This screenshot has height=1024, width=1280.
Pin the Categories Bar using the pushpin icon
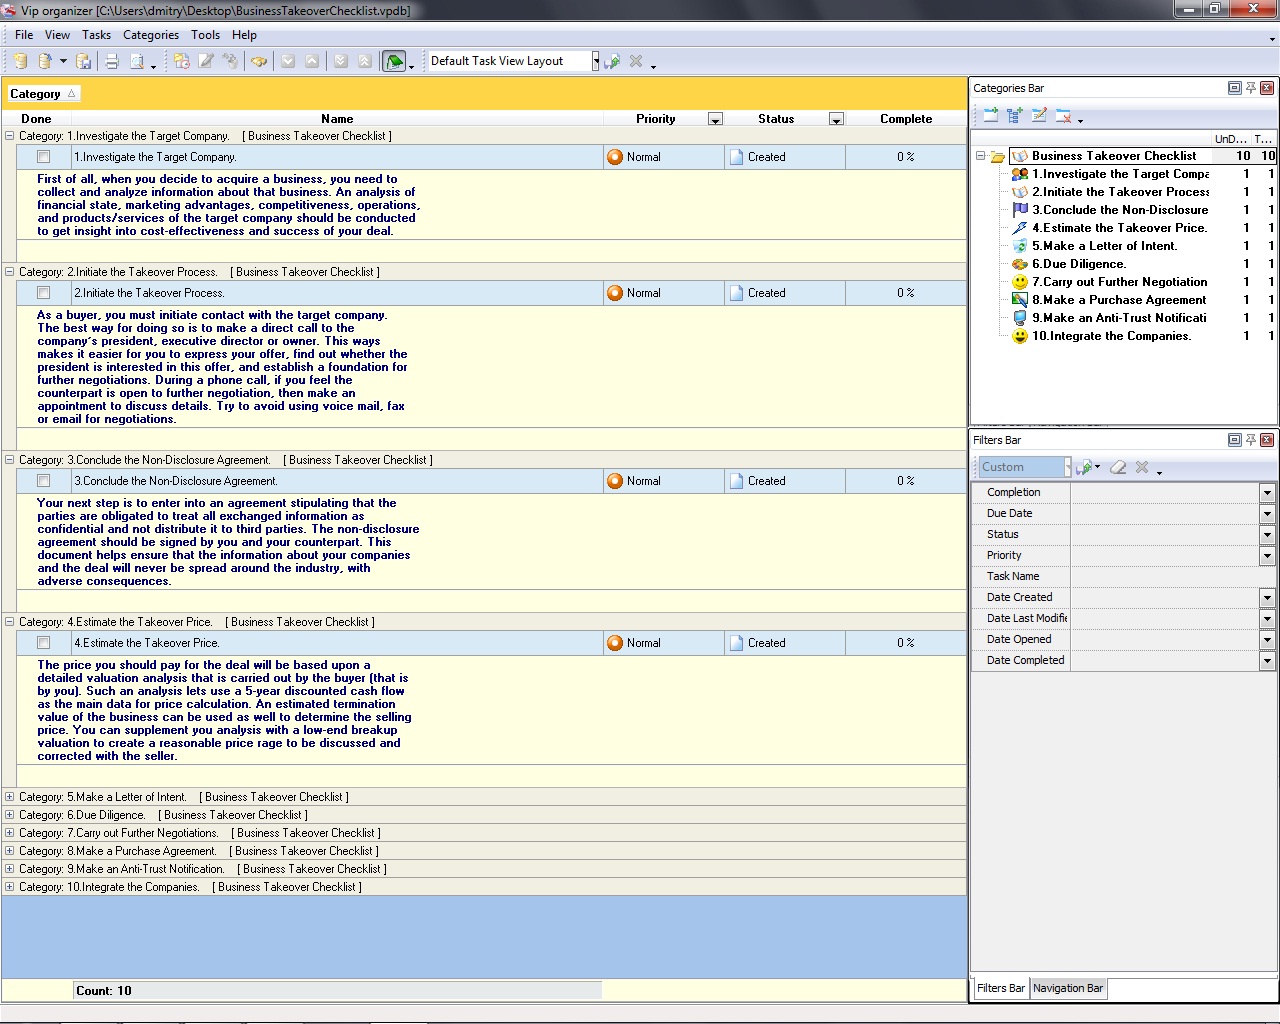[x=1250, y=88]
